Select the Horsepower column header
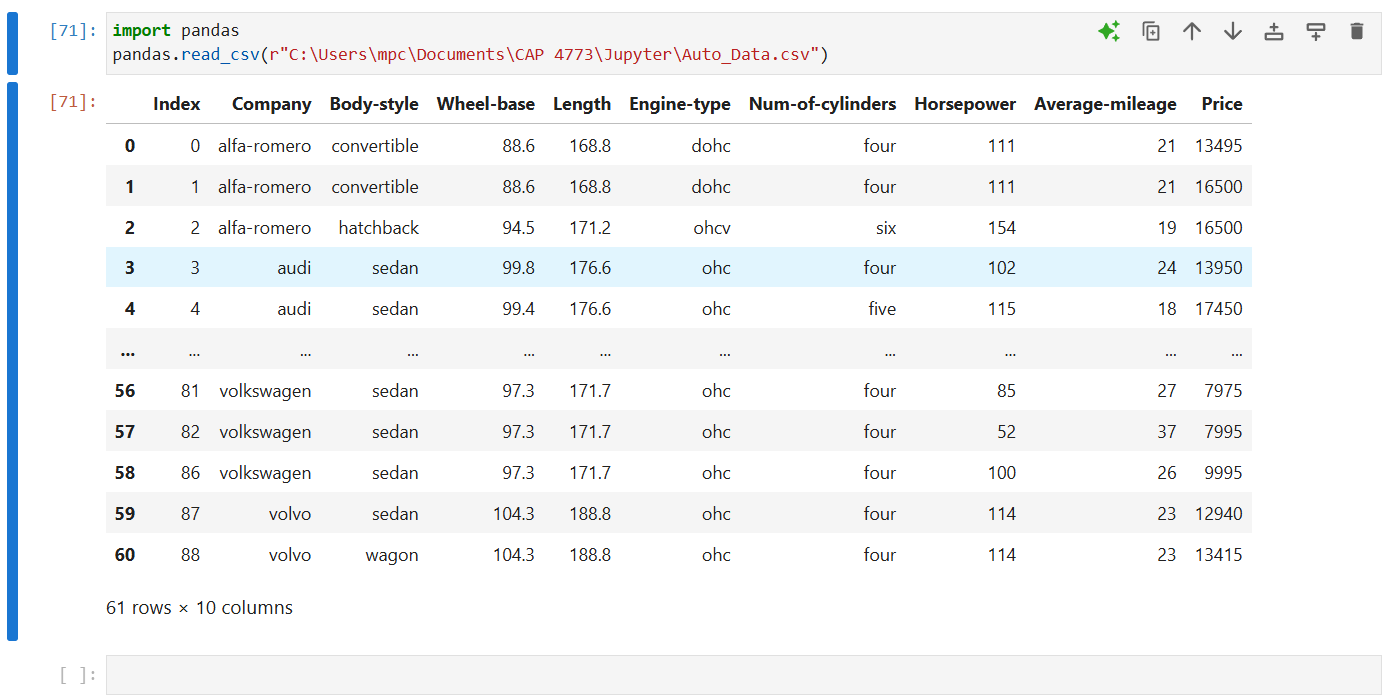The height and width of the screenshot is (697, 1392). coord(965,103)
